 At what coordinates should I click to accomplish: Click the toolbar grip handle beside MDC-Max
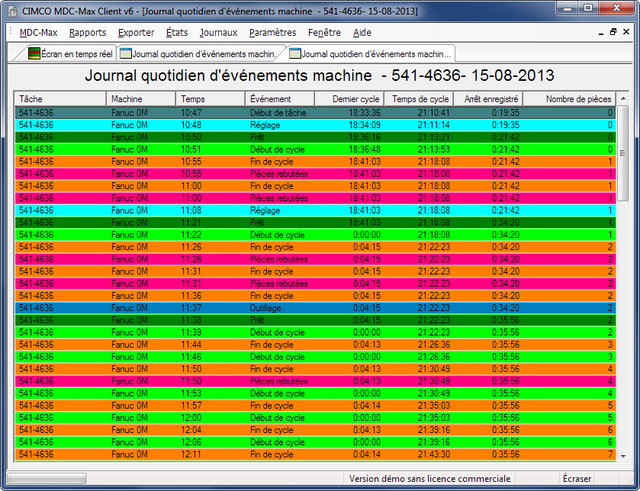click(11, 32)
